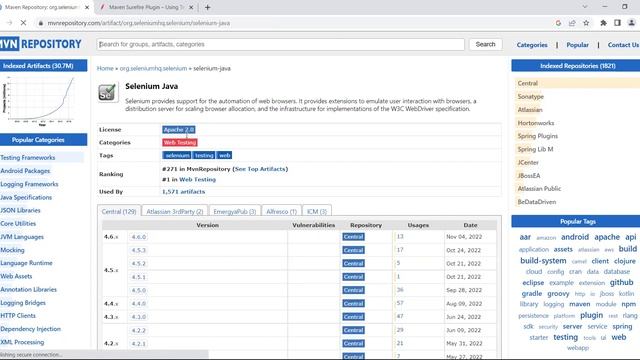Open the Web Testing ranking link
This screenshot has width=640, height=360.
coord(198,180)
